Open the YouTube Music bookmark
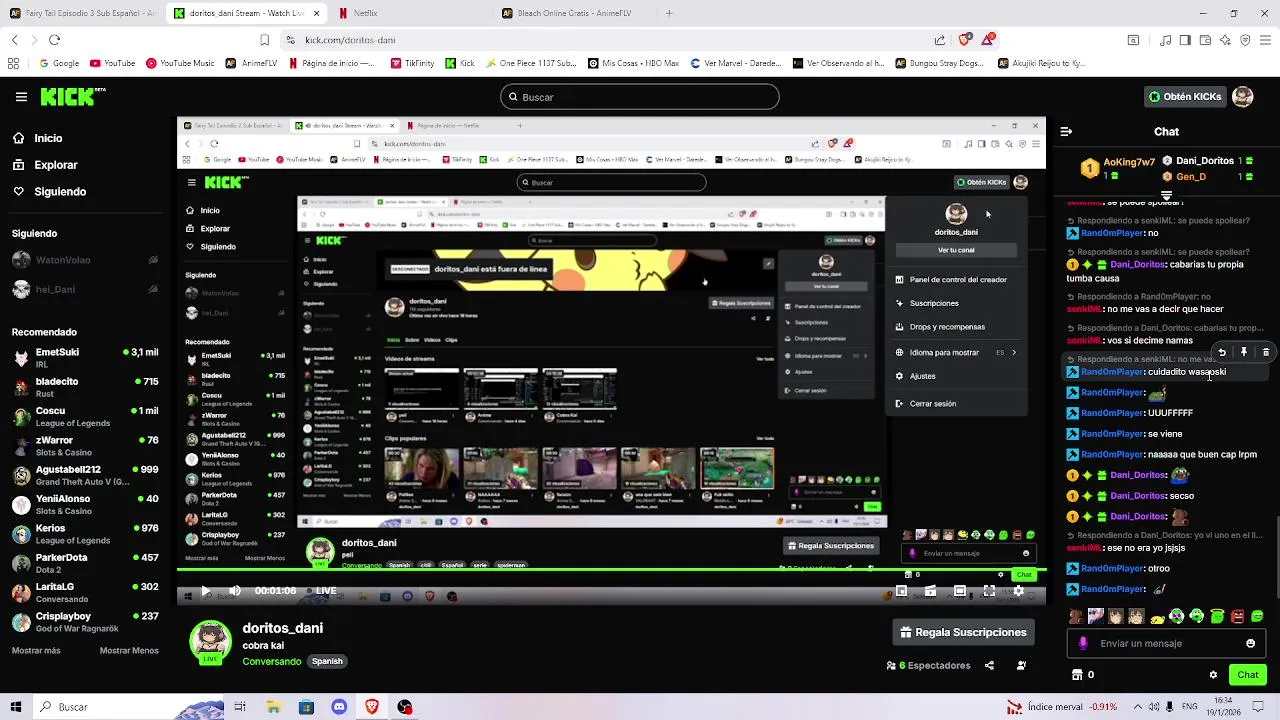This screenshot has height=720, width=1280. tap(180, 63)
